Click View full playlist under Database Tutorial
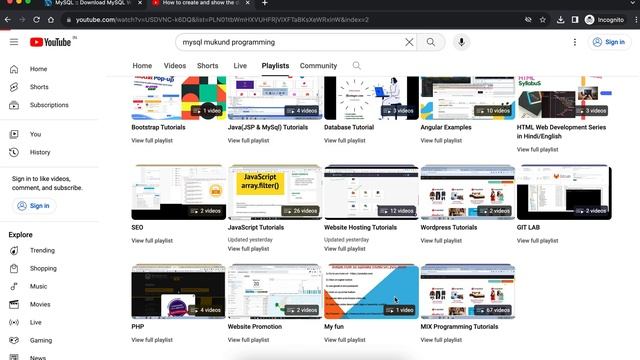Image resolution: width=640 pixels, height=360 pixels. click(344, 140)
